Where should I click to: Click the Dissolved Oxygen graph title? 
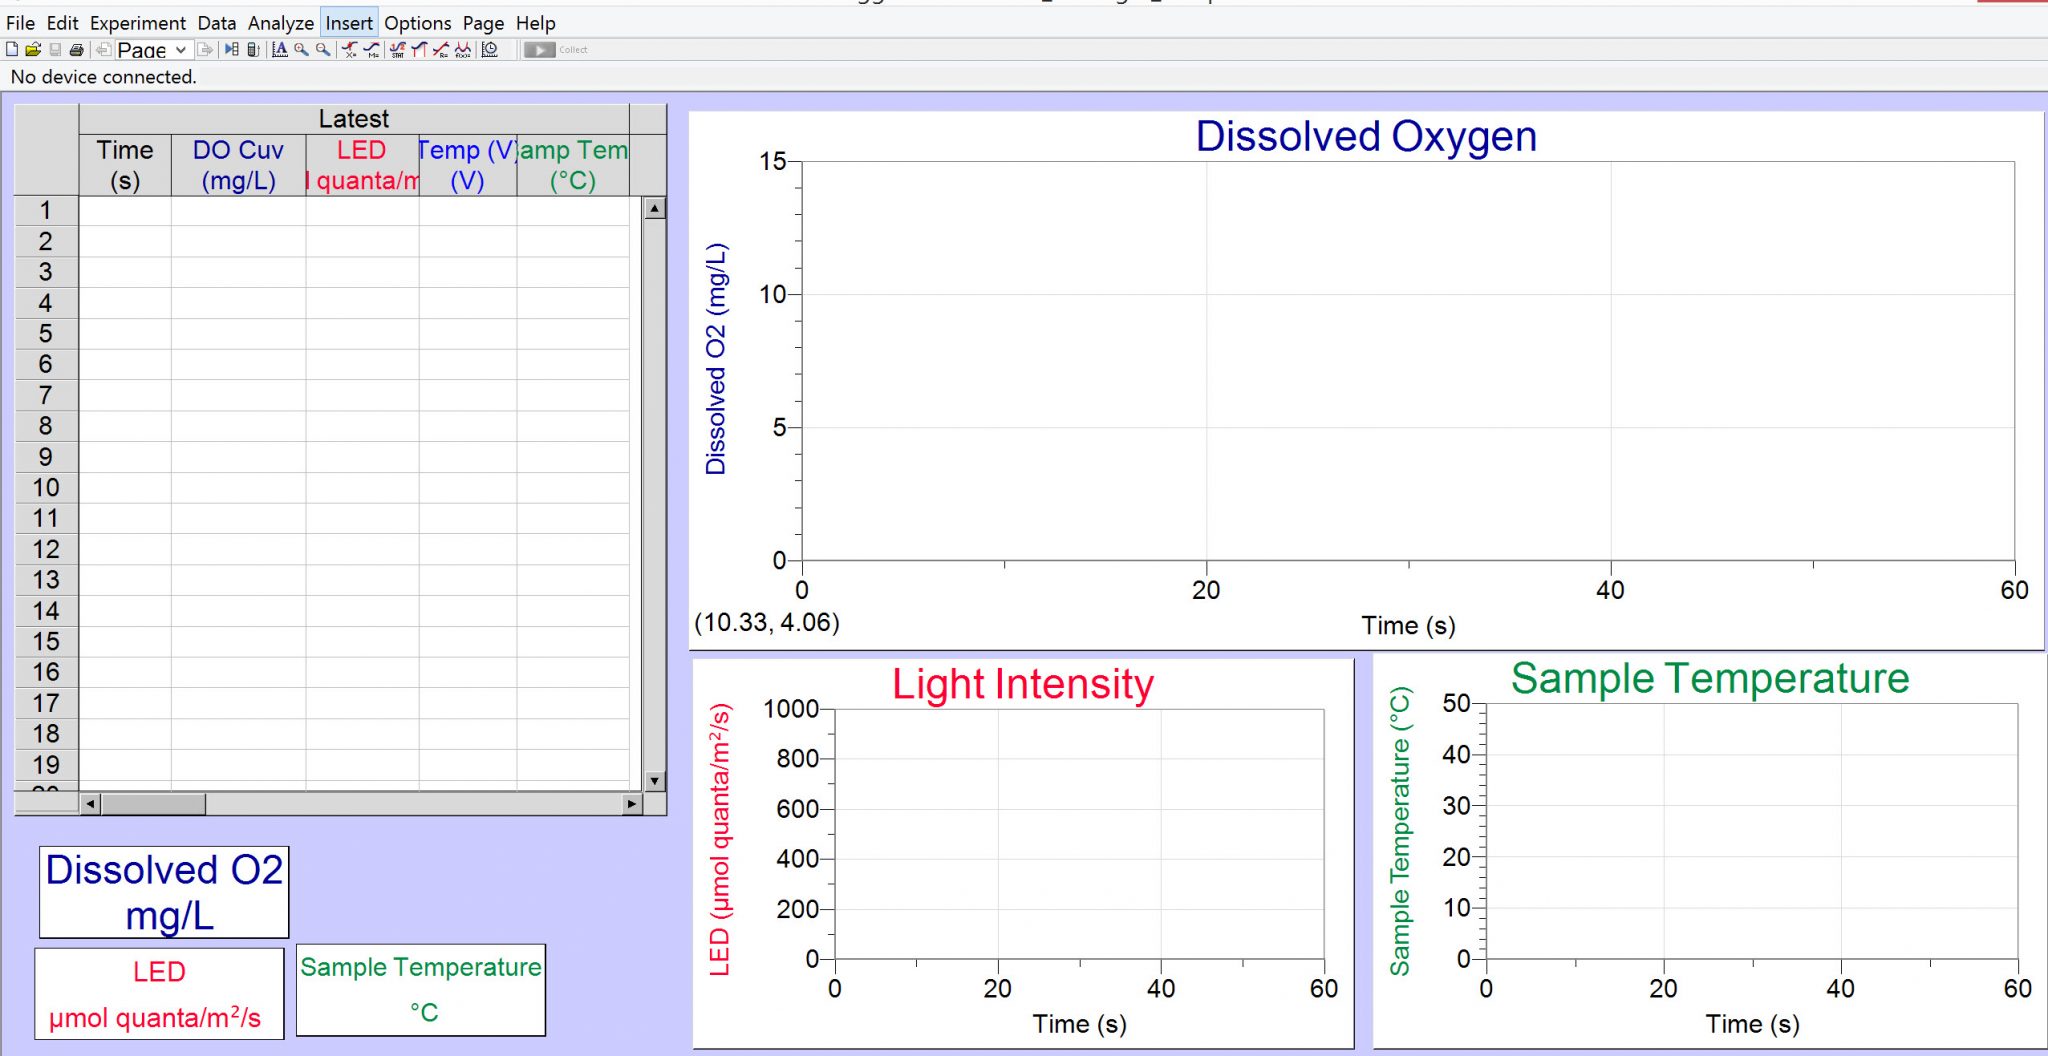(x=1365, y=137)
